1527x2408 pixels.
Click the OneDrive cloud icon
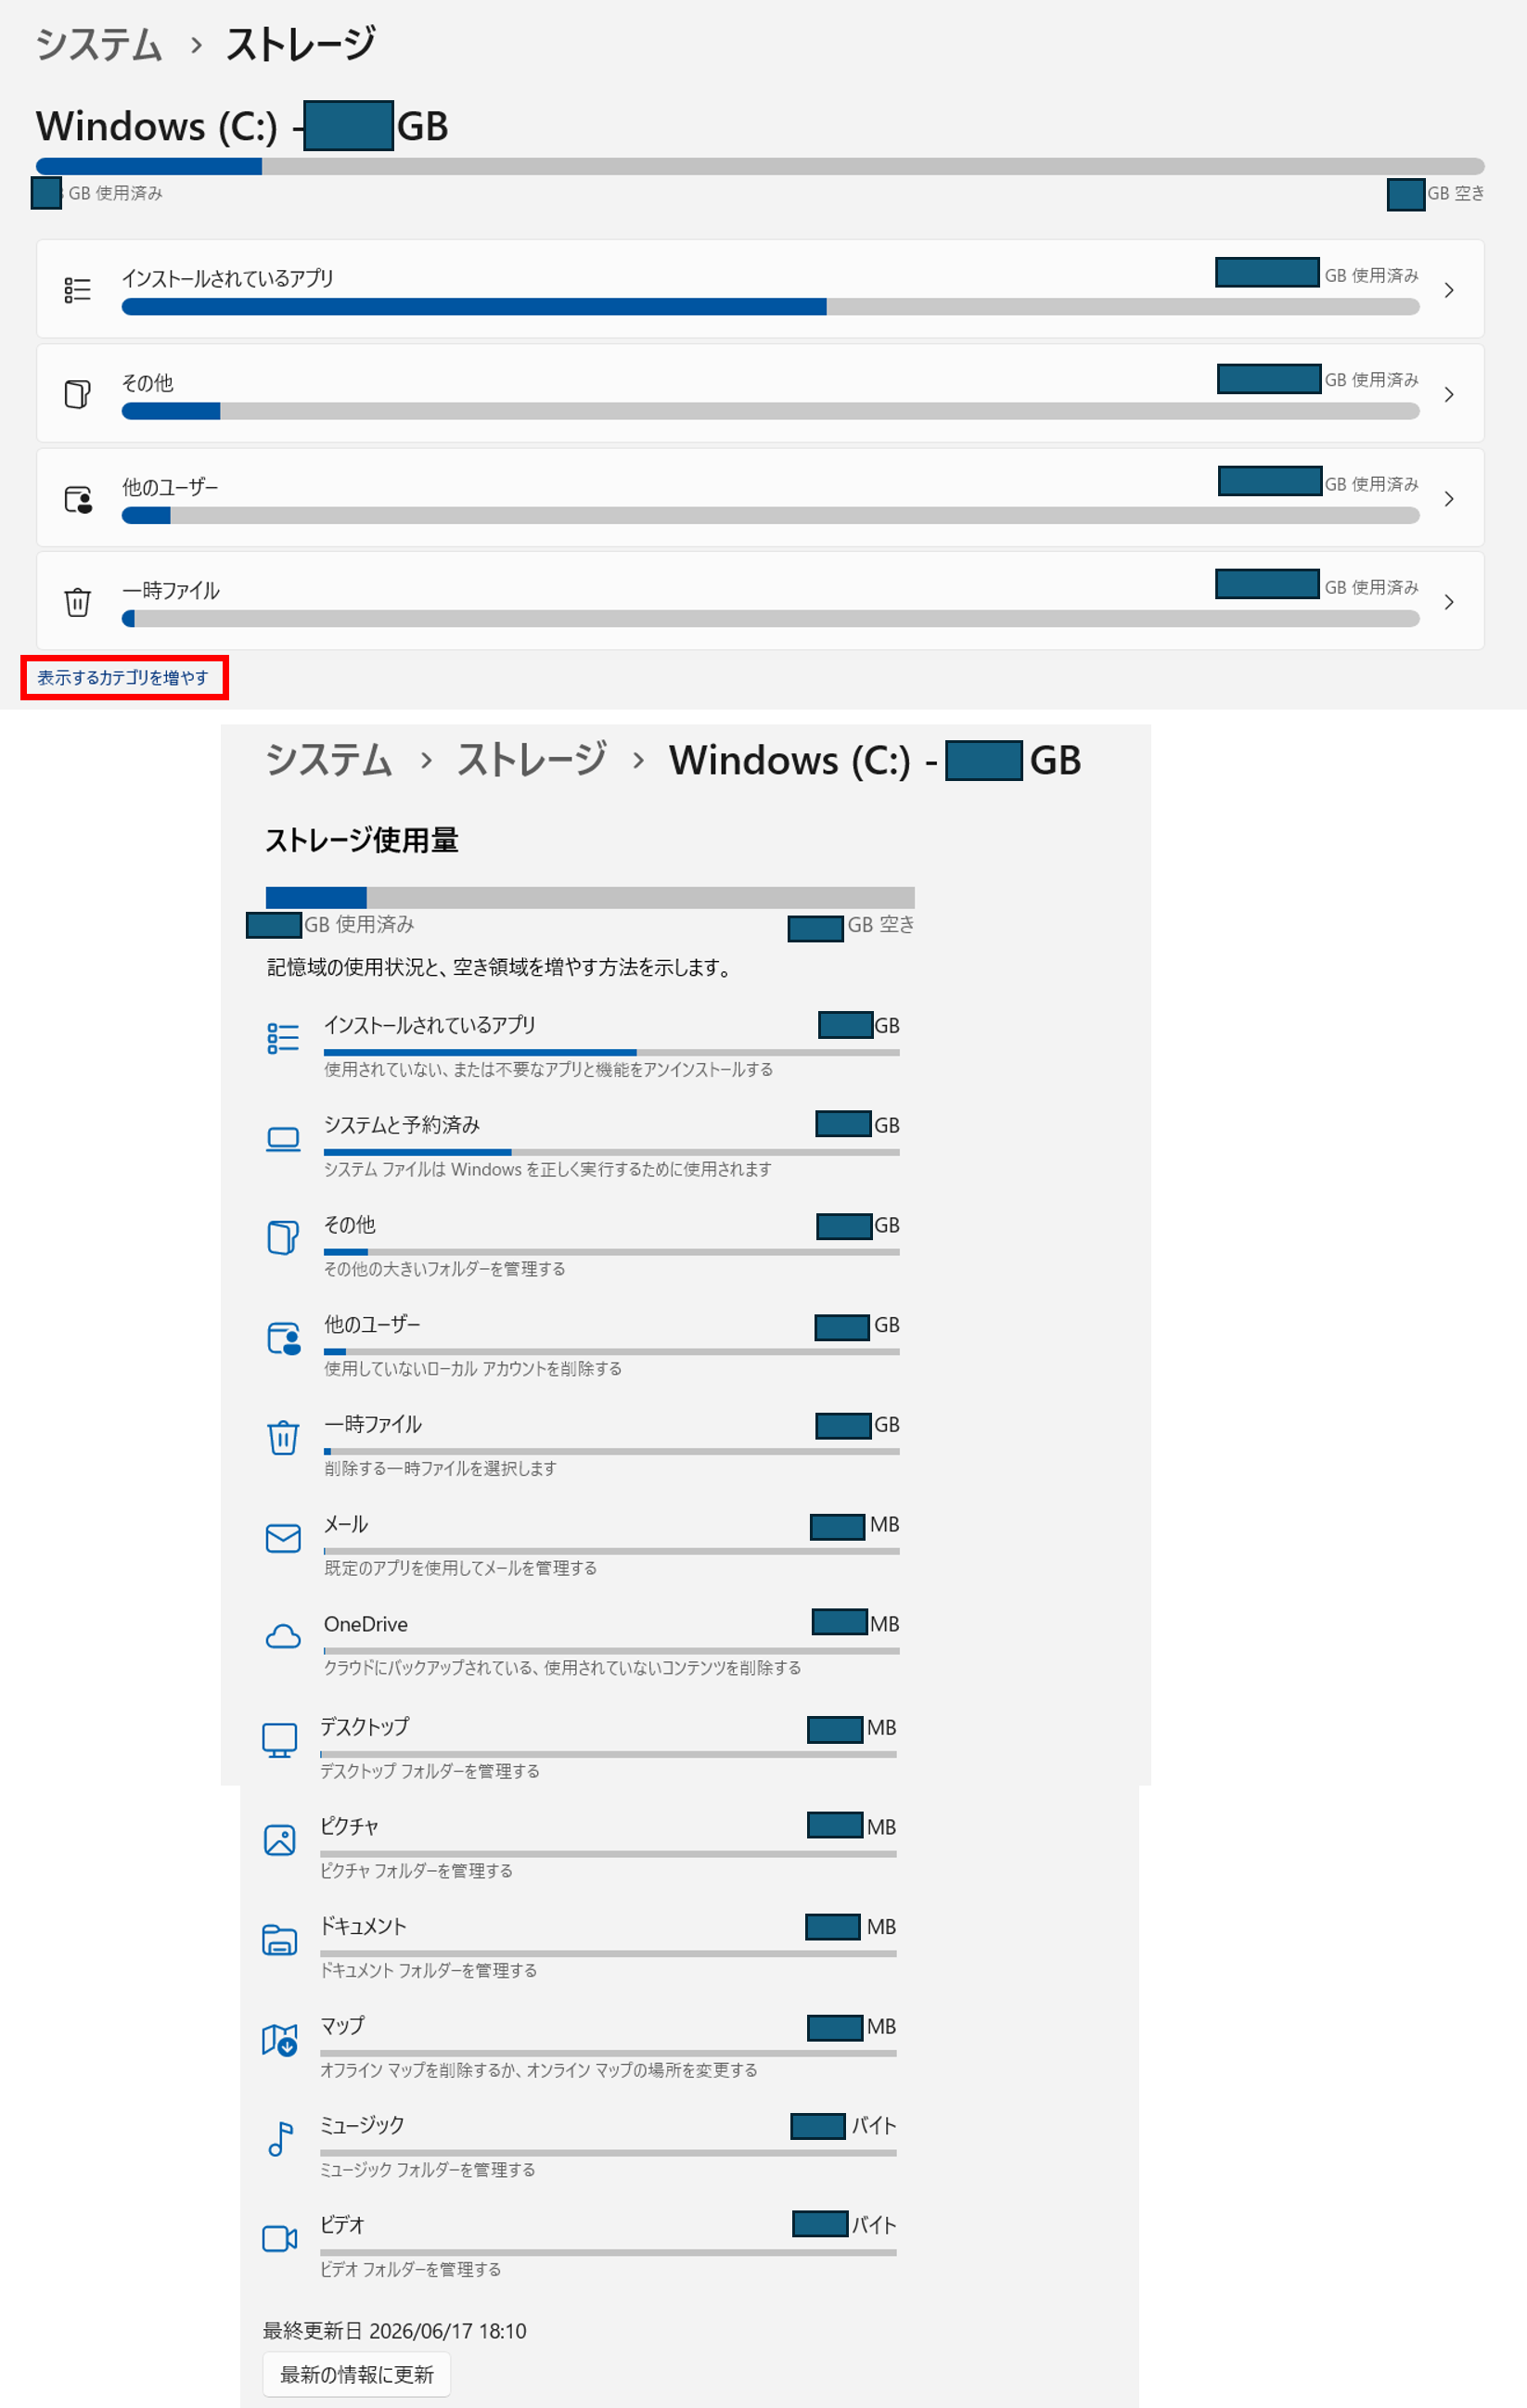[x=283, y=1637]
